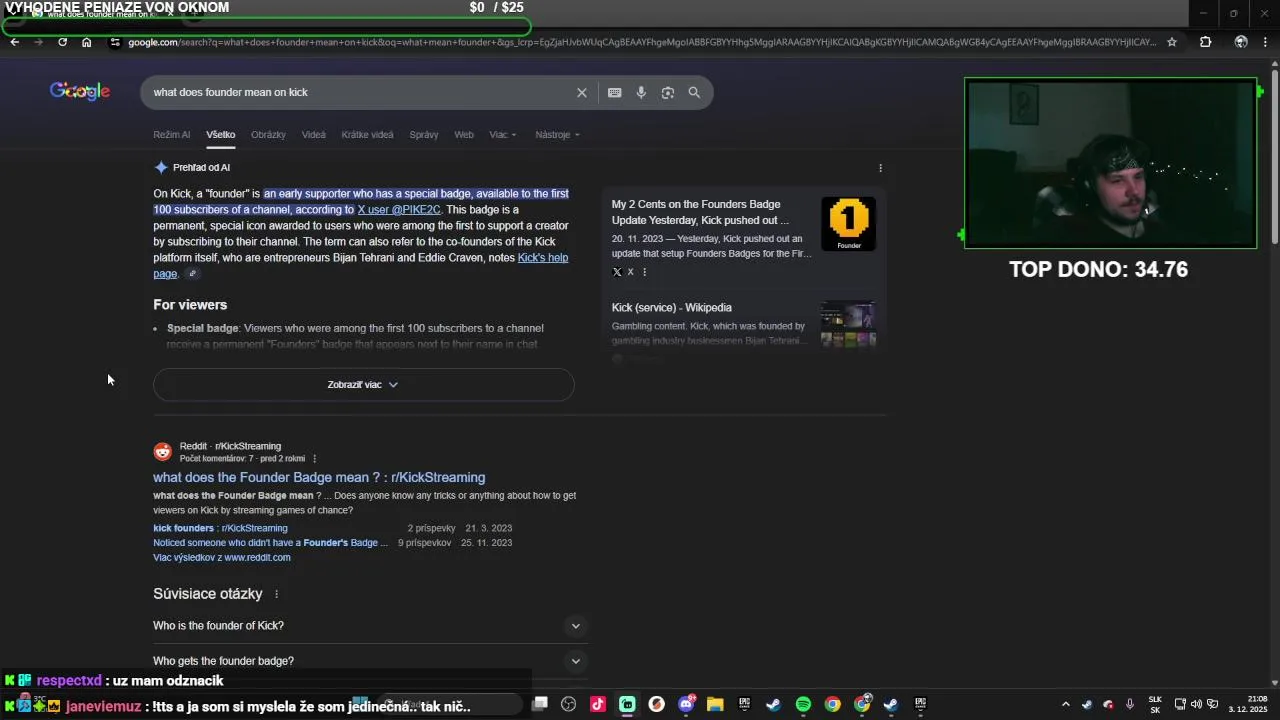Select the 'Všetko' results tab

tap(221, 135)
